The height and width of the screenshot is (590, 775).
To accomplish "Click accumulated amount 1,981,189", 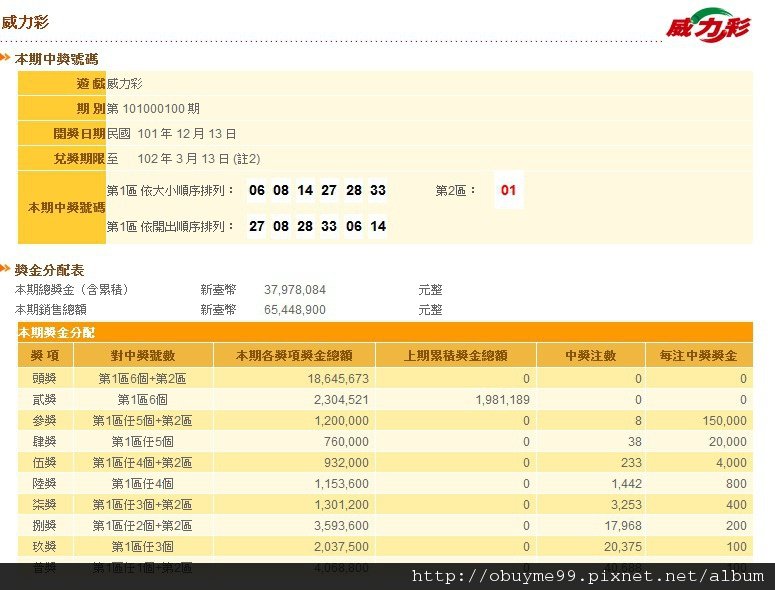I will point(503,400).
